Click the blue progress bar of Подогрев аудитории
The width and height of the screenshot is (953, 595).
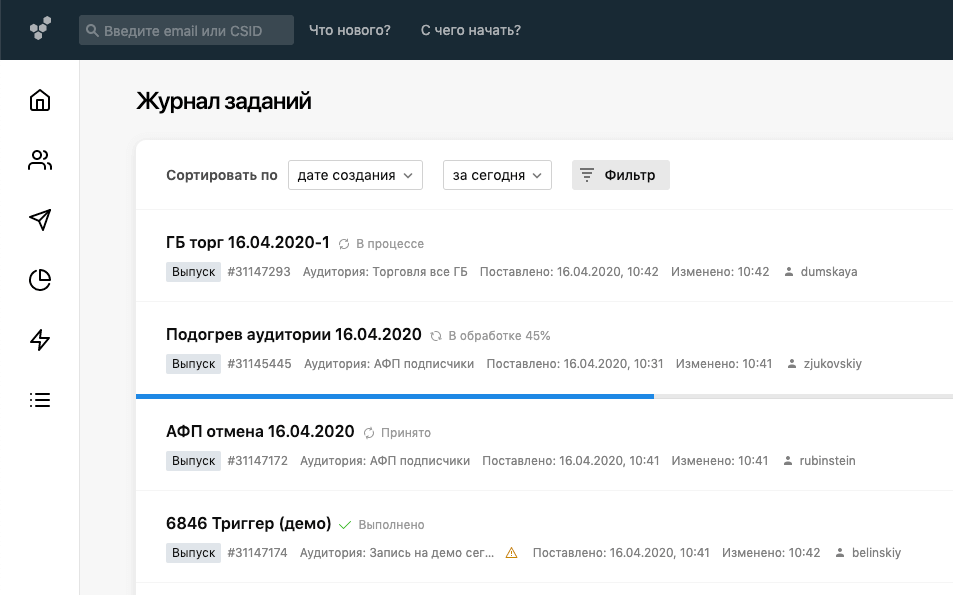coord(395,396)
